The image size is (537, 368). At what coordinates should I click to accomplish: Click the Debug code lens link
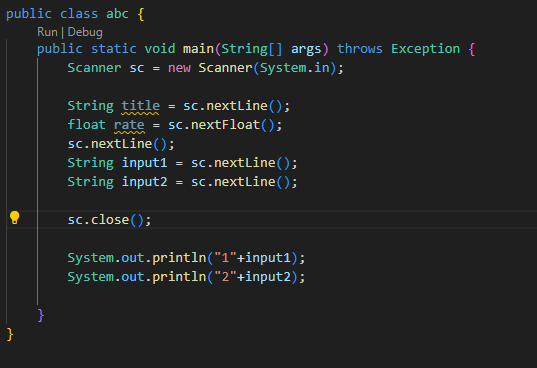click(85, 32)
